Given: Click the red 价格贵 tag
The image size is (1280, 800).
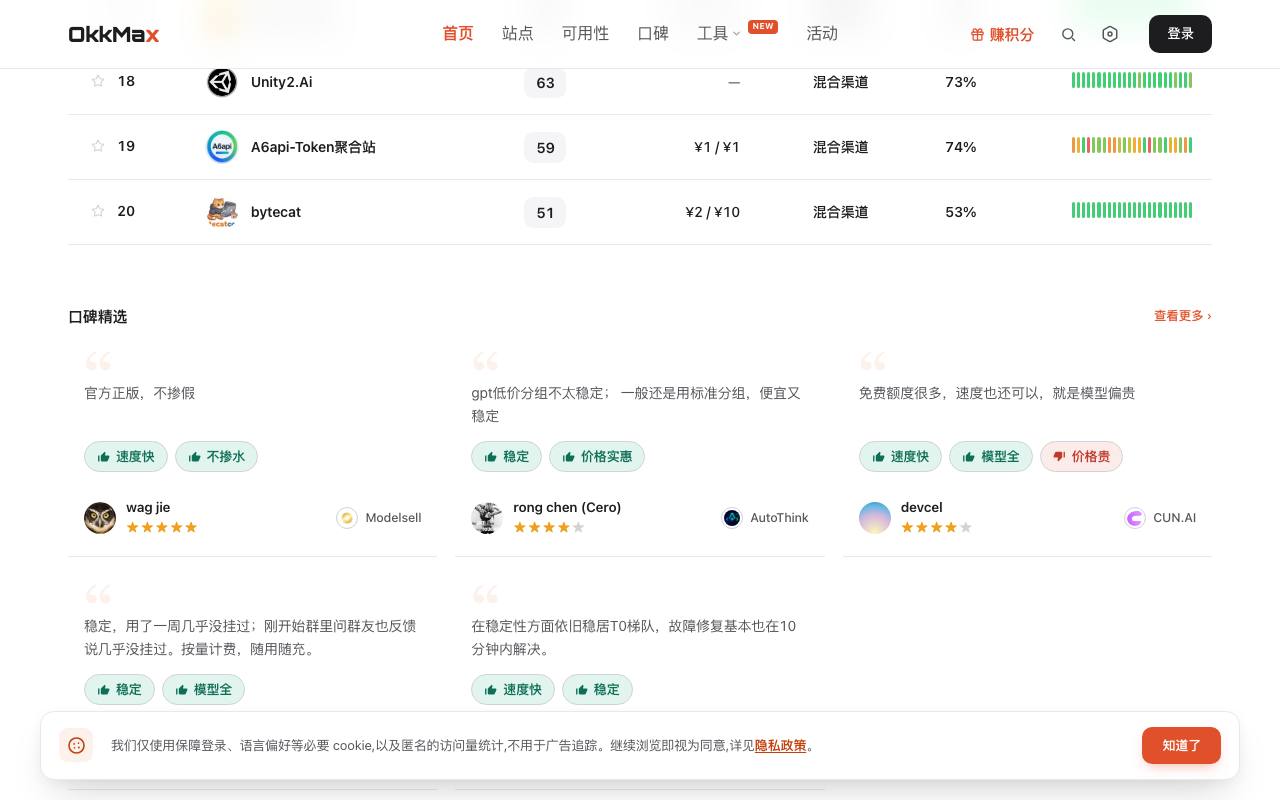Looking at the screenshot, I should (x=1081, y=457).
